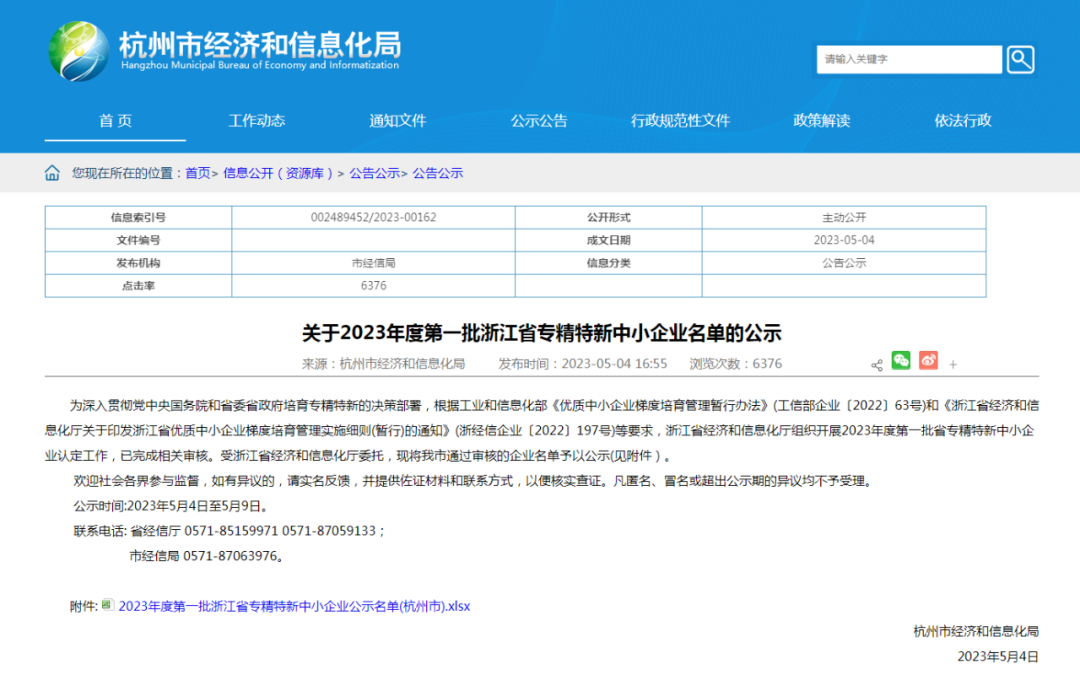Image resolution: width=1080 pixels, height=675 pixels.
Task: Open 行政规范性文件 menu item
Action: point(680,121)
